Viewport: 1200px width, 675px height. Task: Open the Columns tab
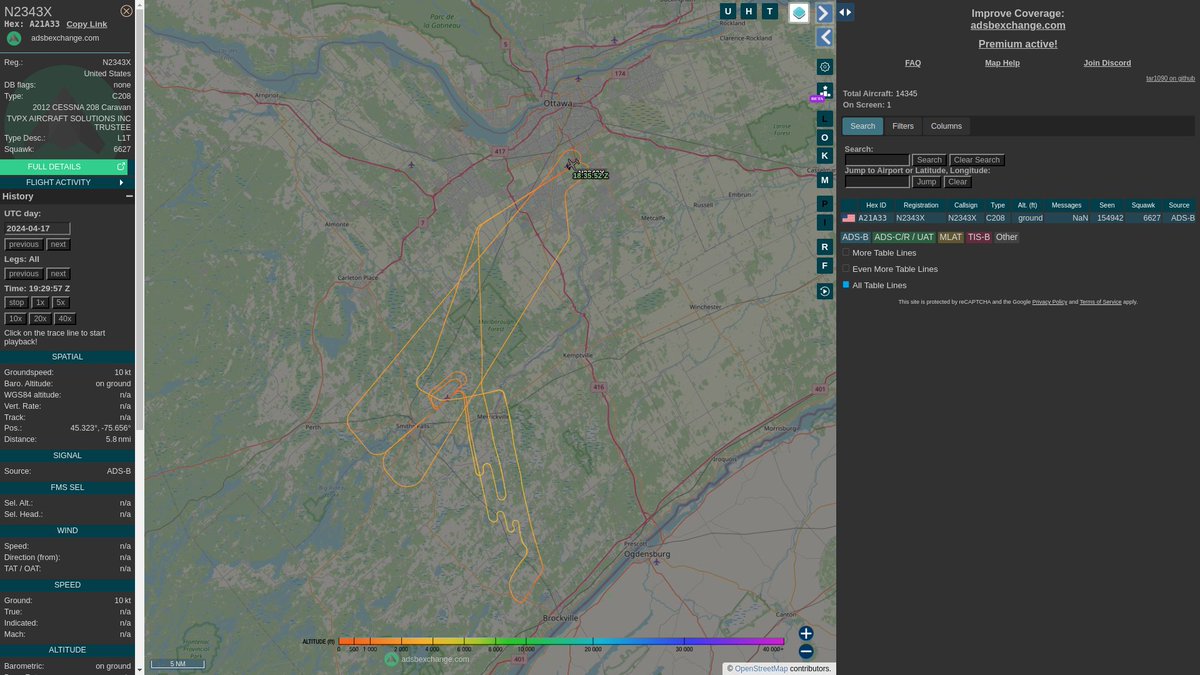click(946, 126)
